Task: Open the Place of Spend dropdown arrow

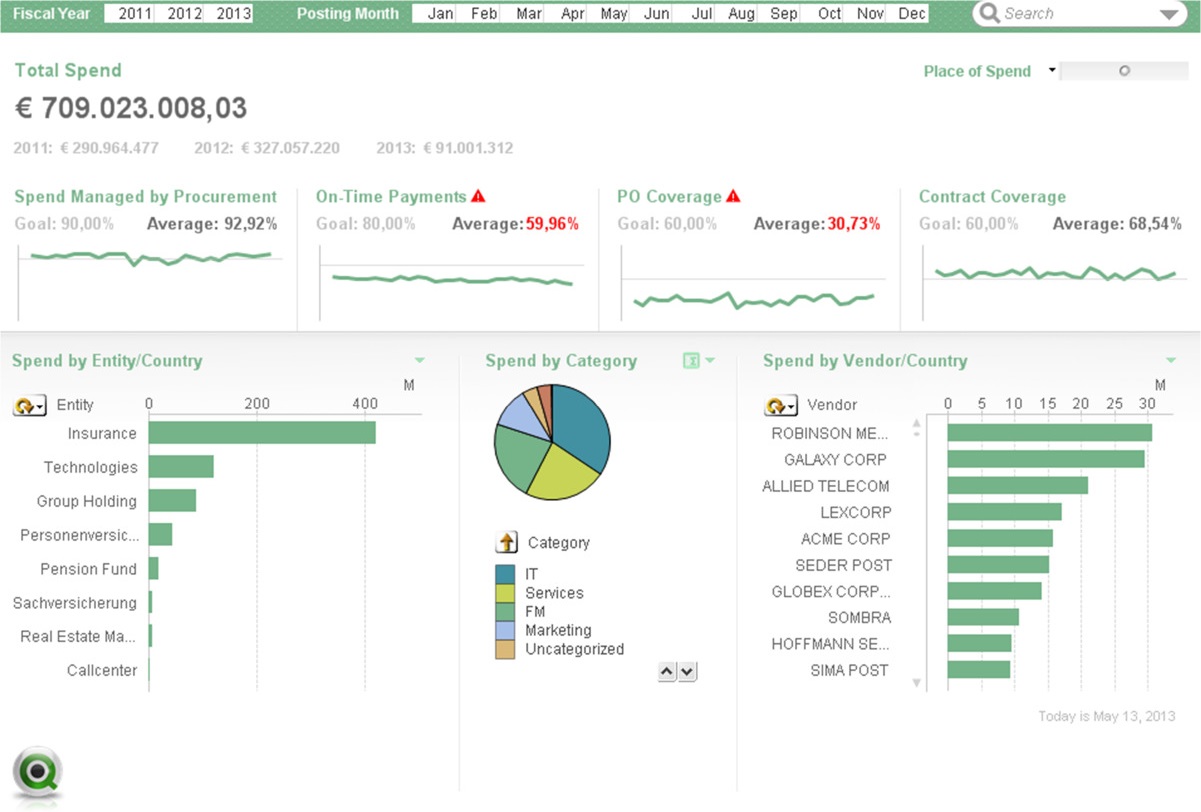Action: 1051,71
